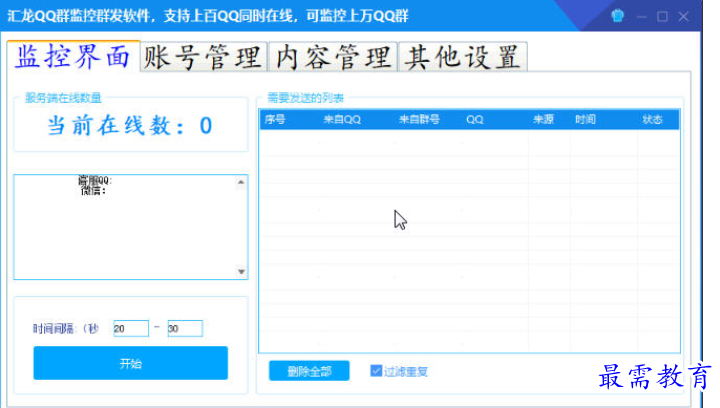Switch to the 监控界面 tab
Viewport: 720px width, 408px height.
coord(73,56)
